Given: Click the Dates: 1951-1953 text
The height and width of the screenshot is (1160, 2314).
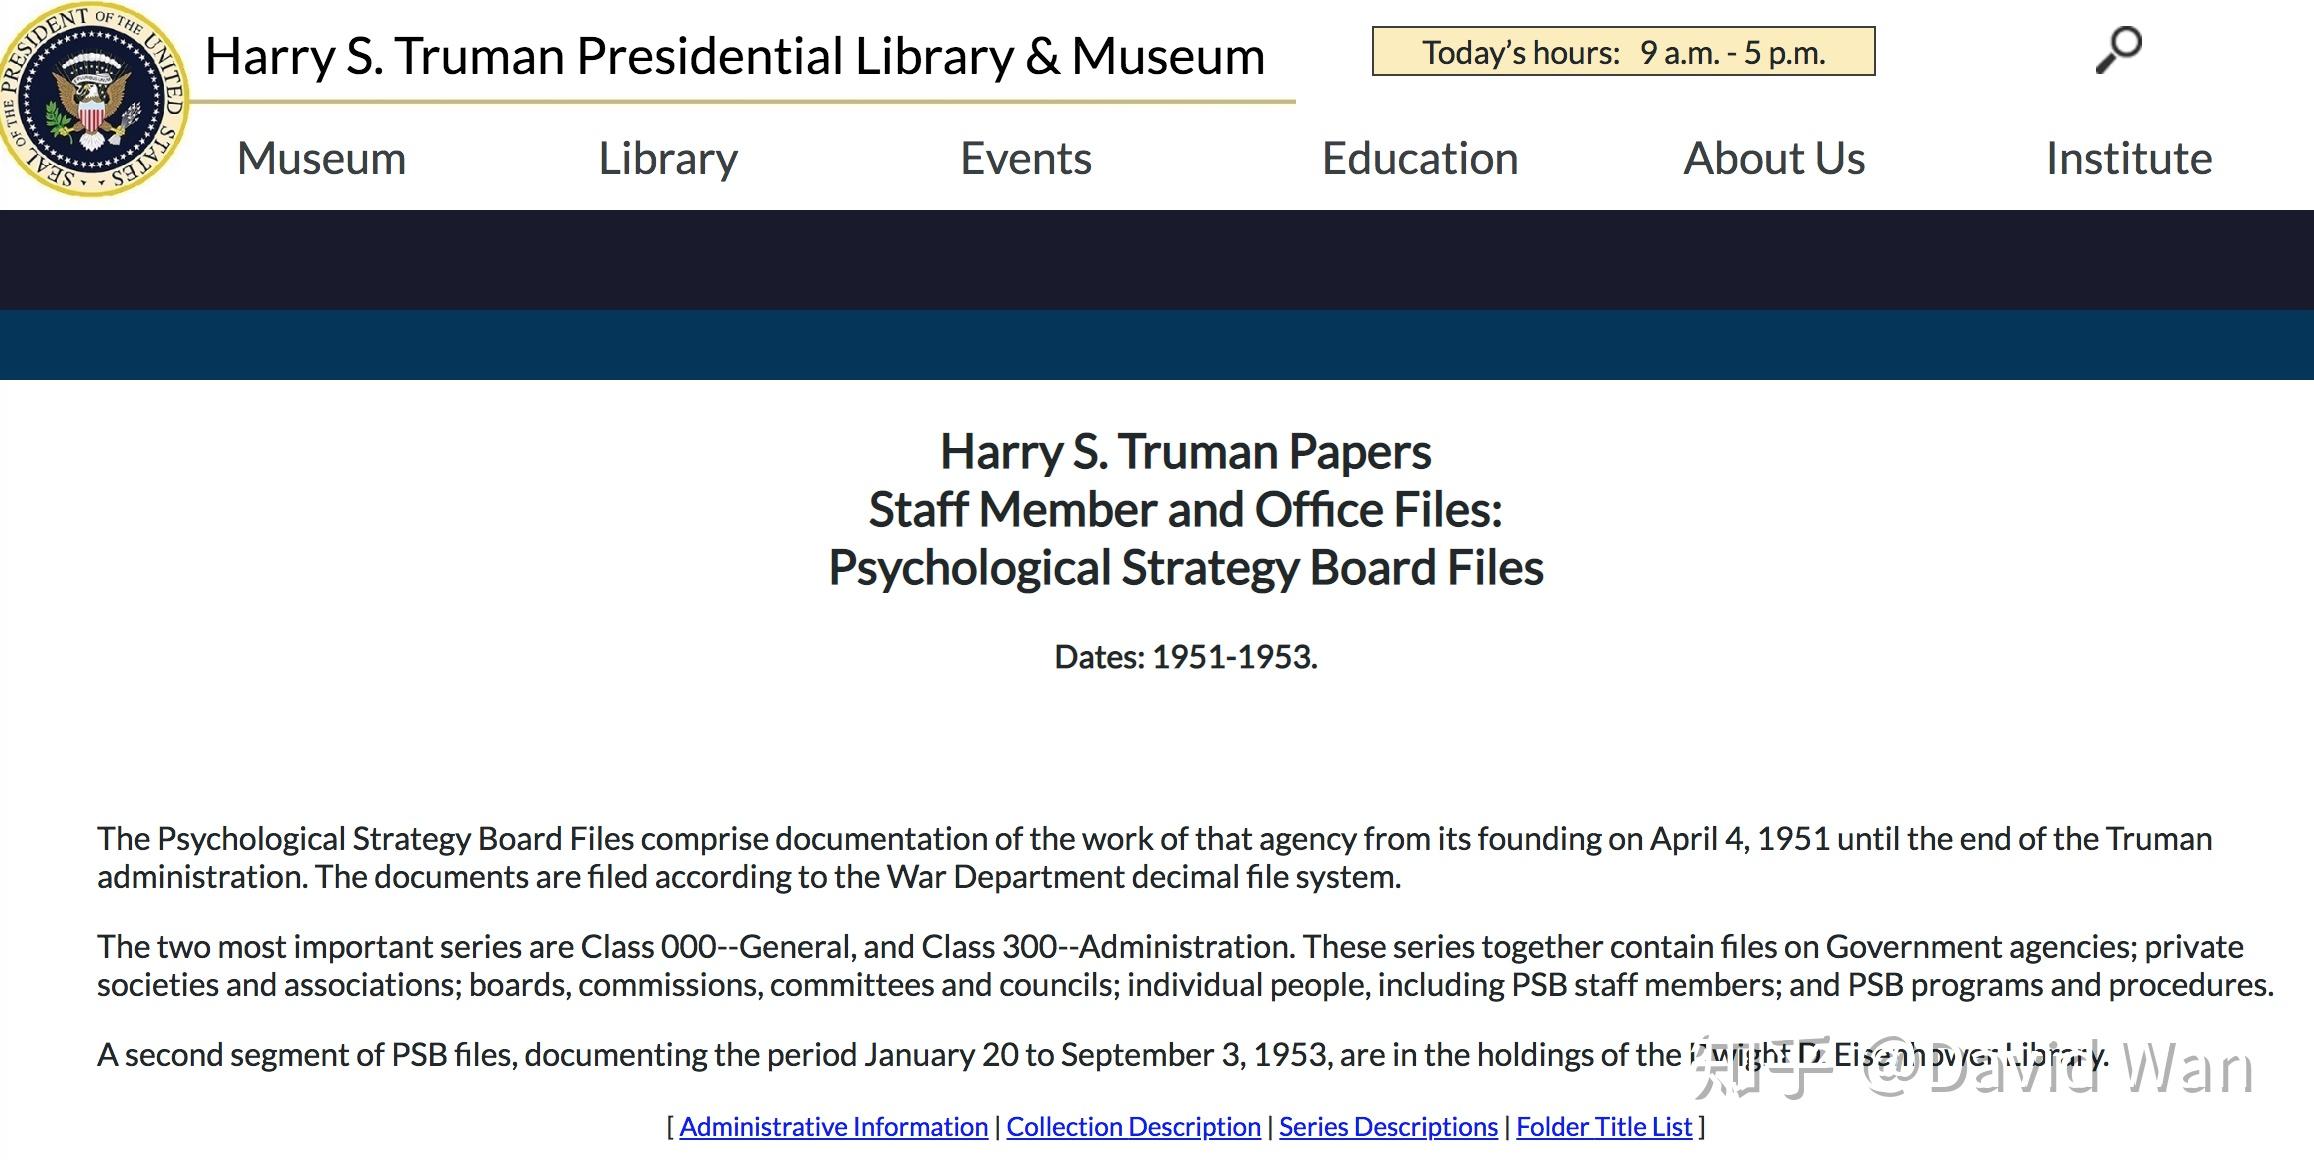Looking at the screenshot, I should tap(1185, 657).
